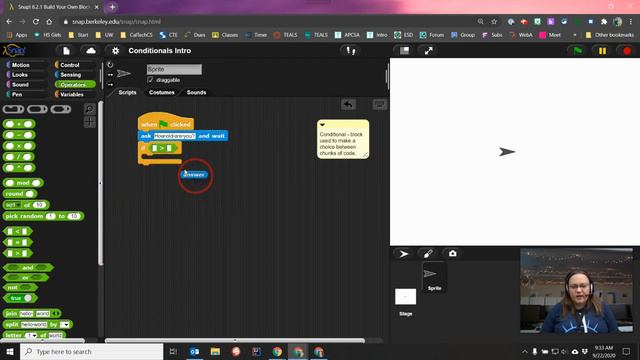This screenshot has width=640, height=360.
Task: Set rotation style to don't rotate
Action: click(110, 84)
